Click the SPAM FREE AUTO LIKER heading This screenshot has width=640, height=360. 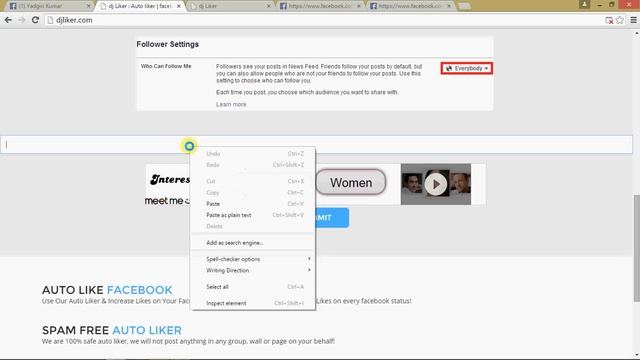pos(112,330)
